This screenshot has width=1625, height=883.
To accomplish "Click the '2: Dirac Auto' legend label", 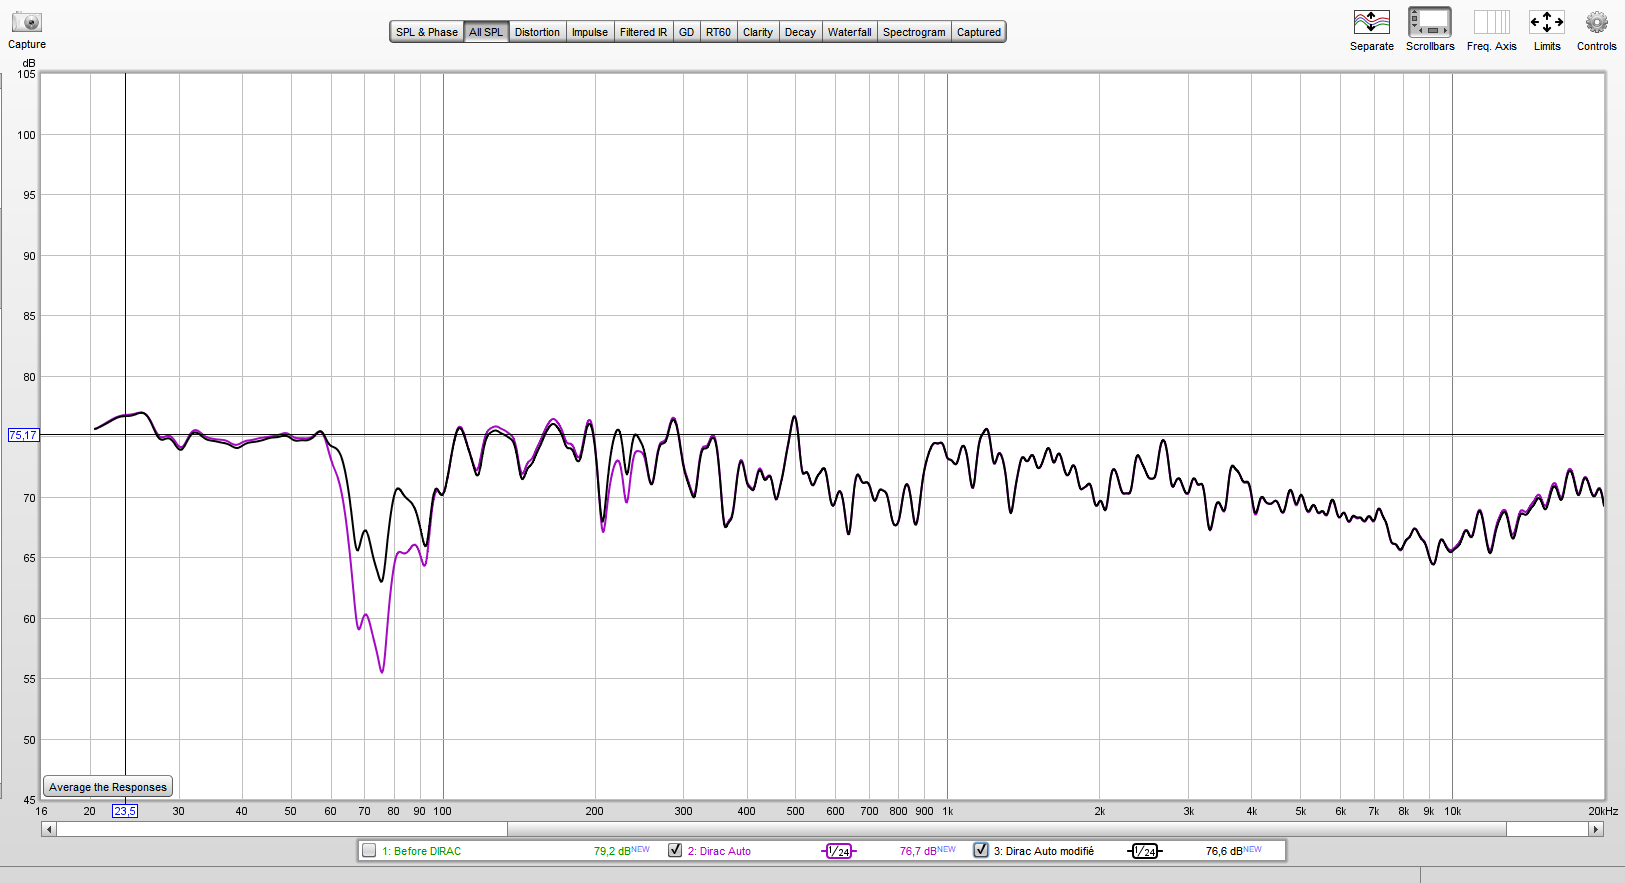I will pyautogui.click(x=719, y=851).
